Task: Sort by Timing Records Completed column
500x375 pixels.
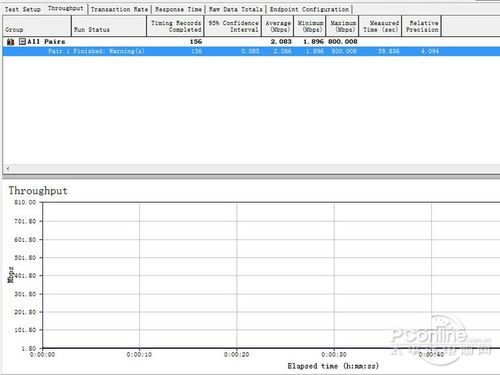Action: click(176, 26)
